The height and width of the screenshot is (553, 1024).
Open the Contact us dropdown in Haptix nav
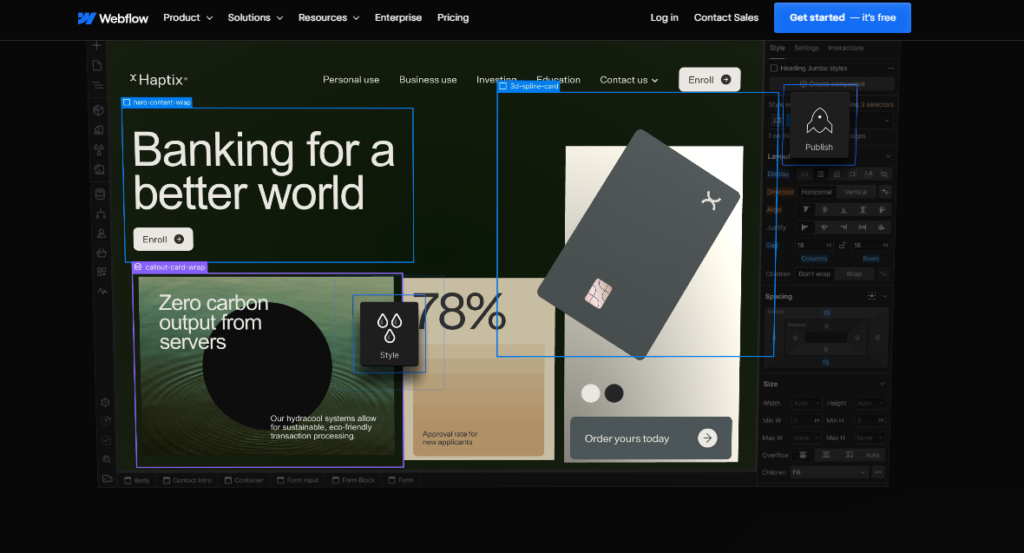629,80
